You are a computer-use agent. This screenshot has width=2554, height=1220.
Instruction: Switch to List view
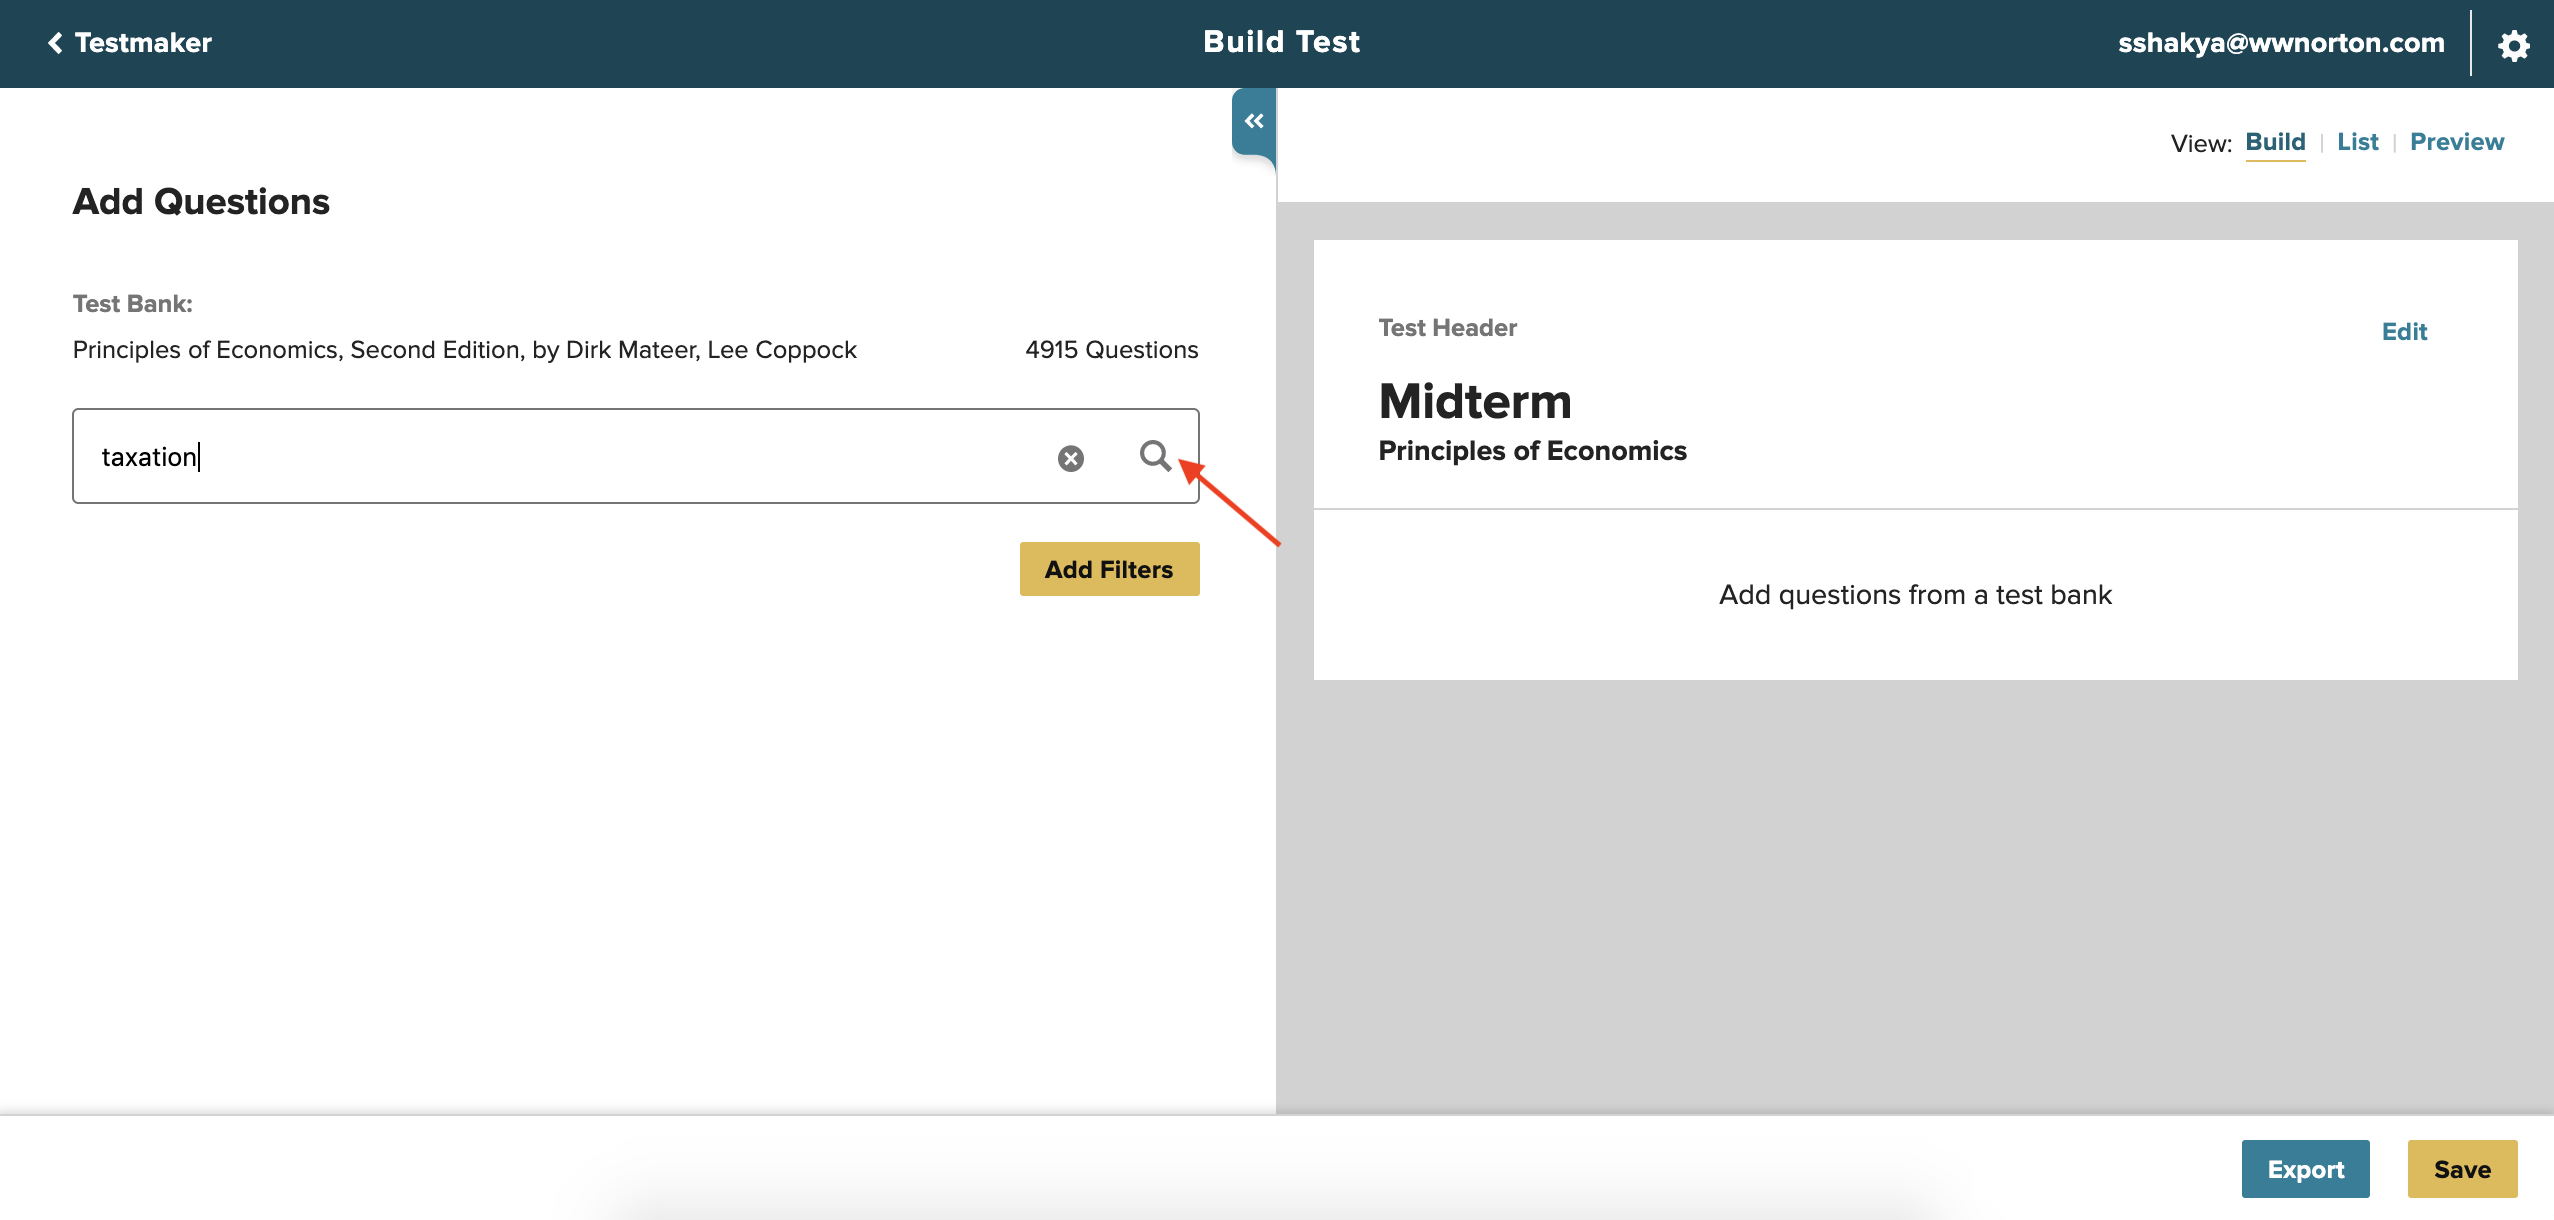2357,142
